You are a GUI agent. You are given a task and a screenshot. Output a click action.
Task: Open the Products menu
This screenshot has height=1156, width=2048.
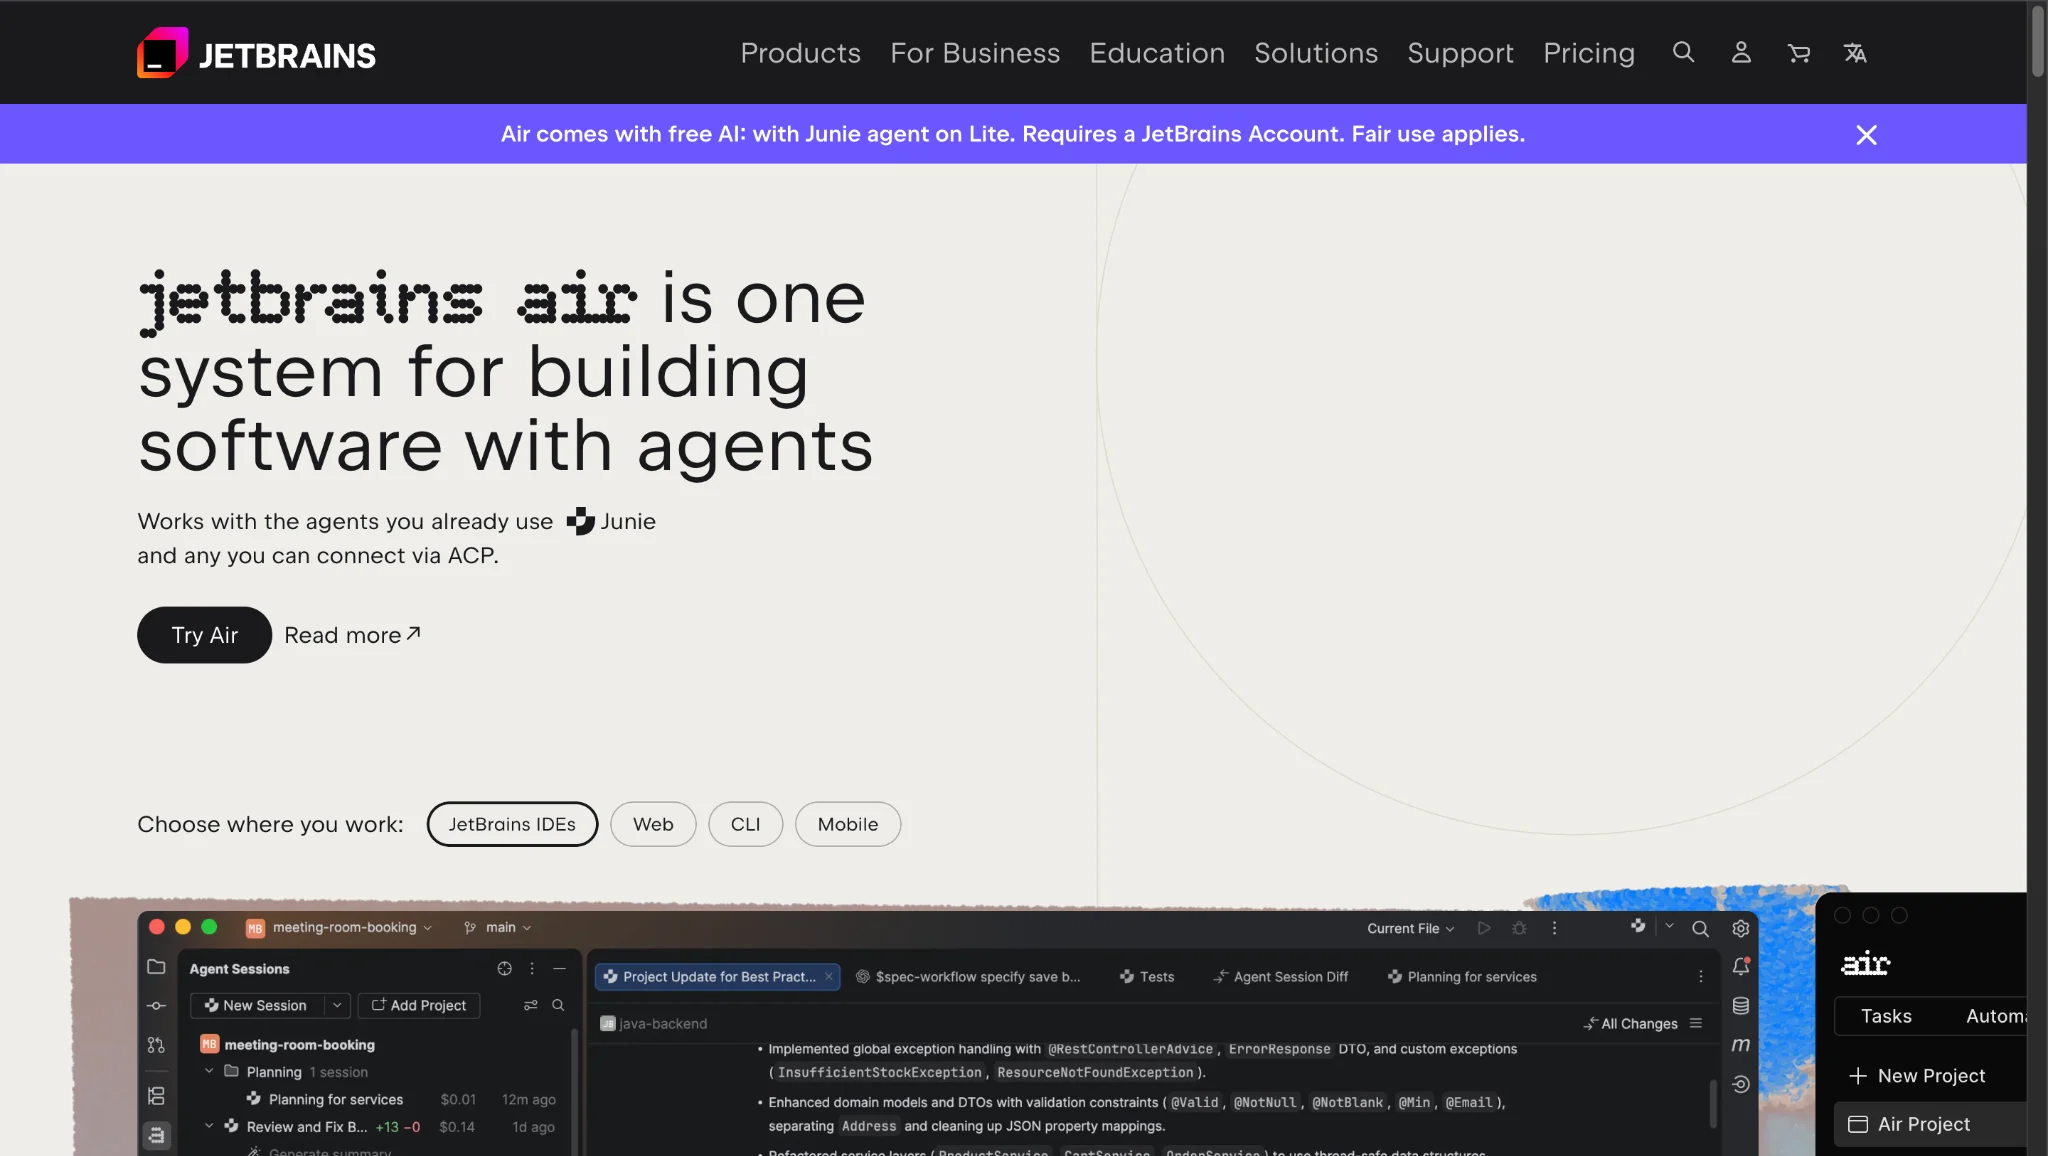click(800, 53)
